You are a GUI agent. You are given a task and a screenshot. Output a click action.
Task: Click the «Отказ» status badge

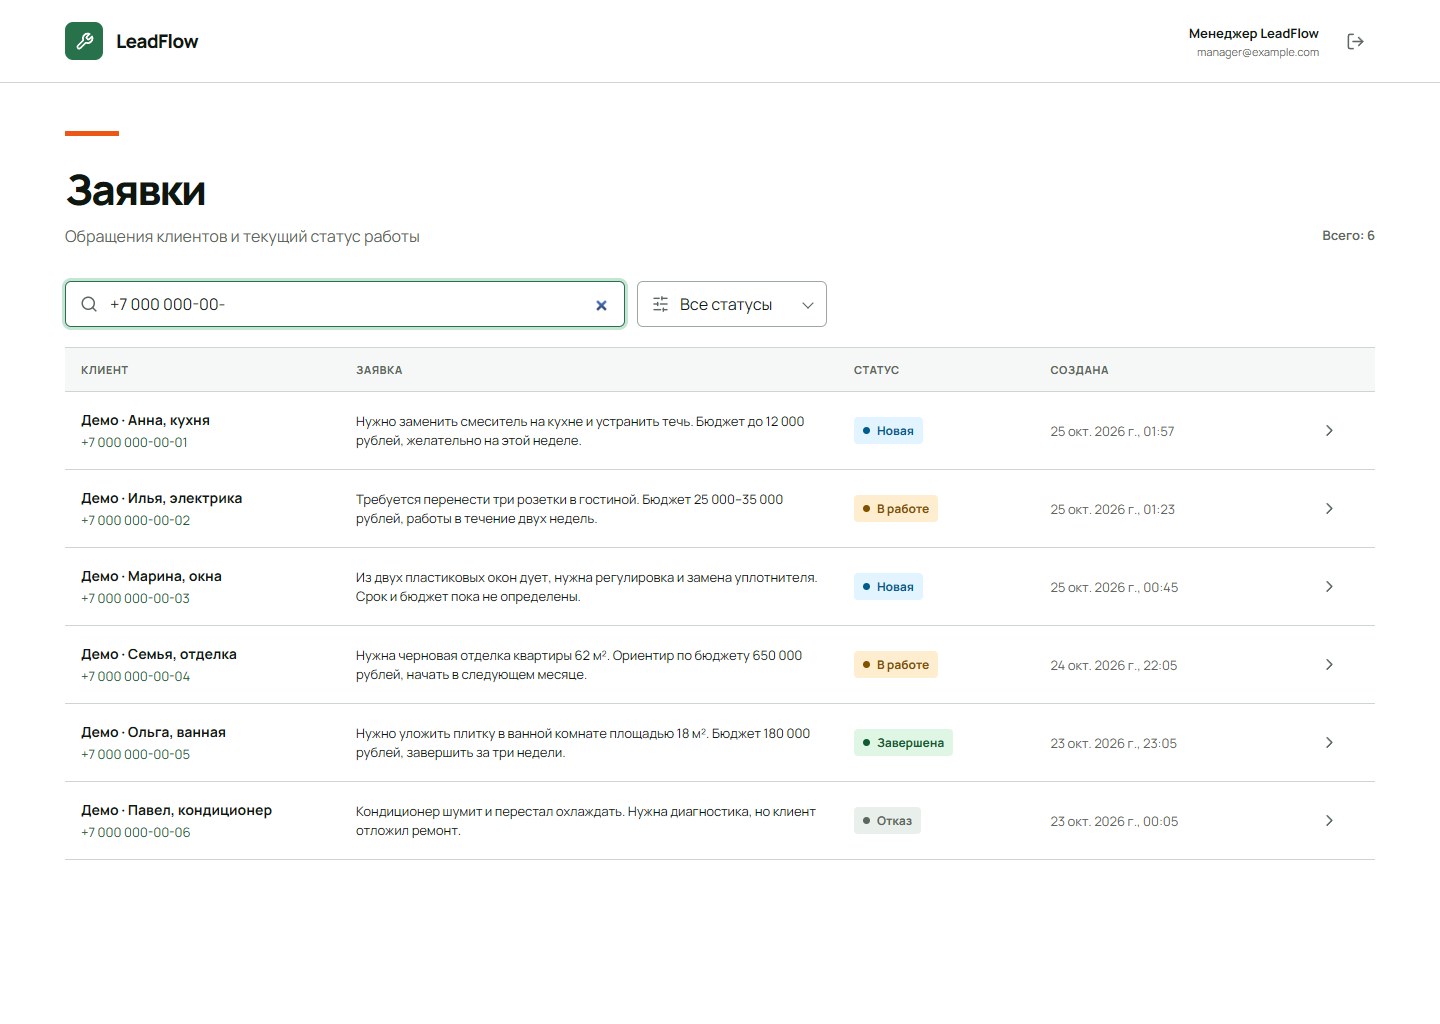tap(887, 821)
